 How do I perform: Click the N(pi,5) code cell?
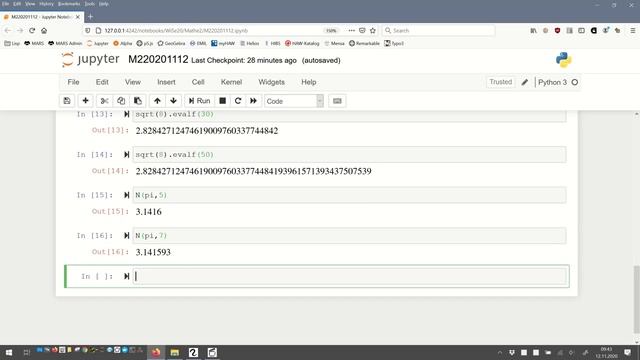(x=349, y=195)
